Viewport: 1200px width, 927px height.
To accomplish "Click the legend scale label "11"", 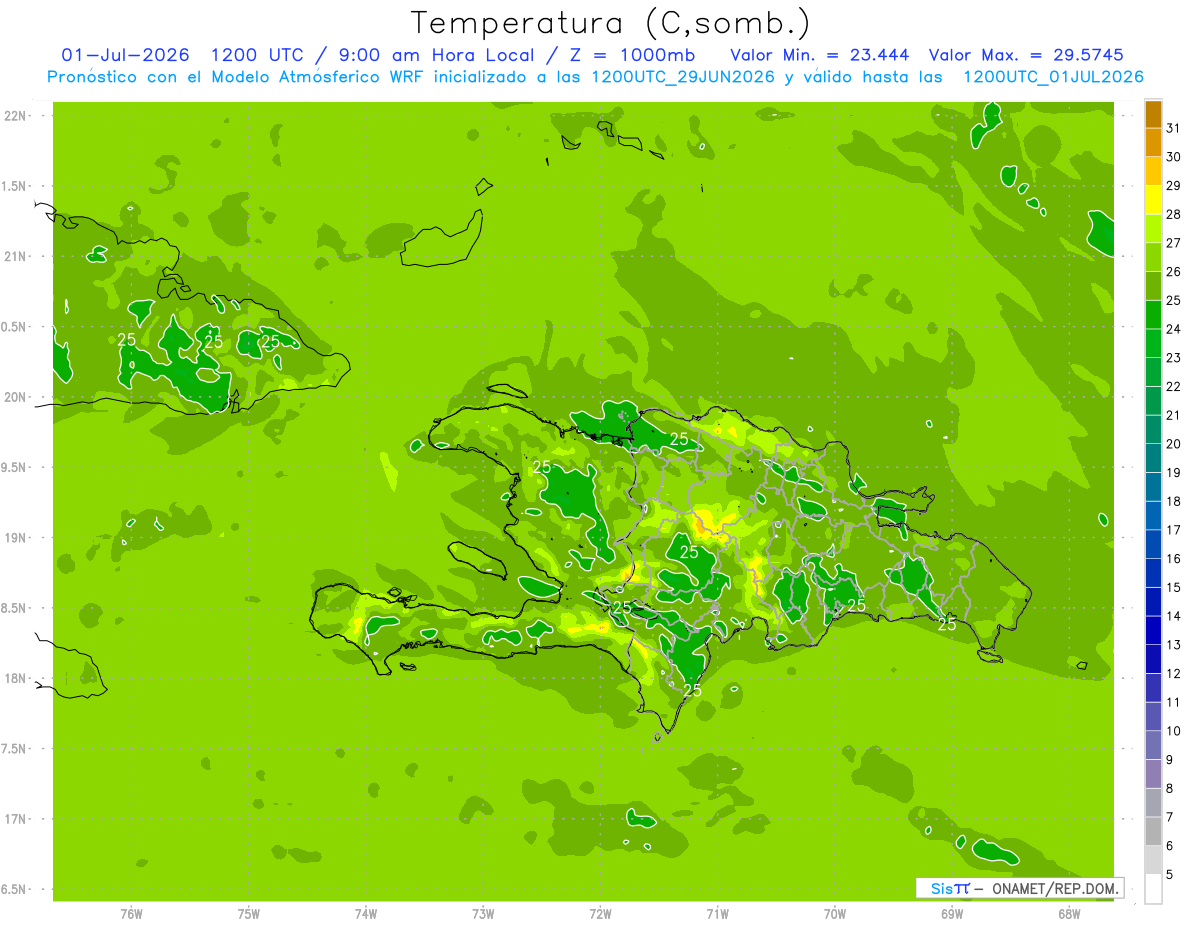I will [1173, 702].
